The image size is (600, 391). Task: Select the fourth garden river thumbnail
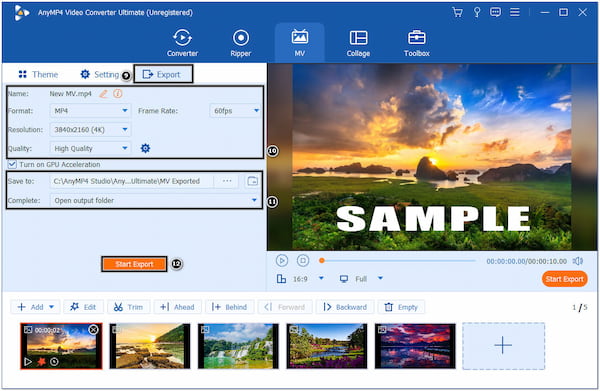point(327,346)
